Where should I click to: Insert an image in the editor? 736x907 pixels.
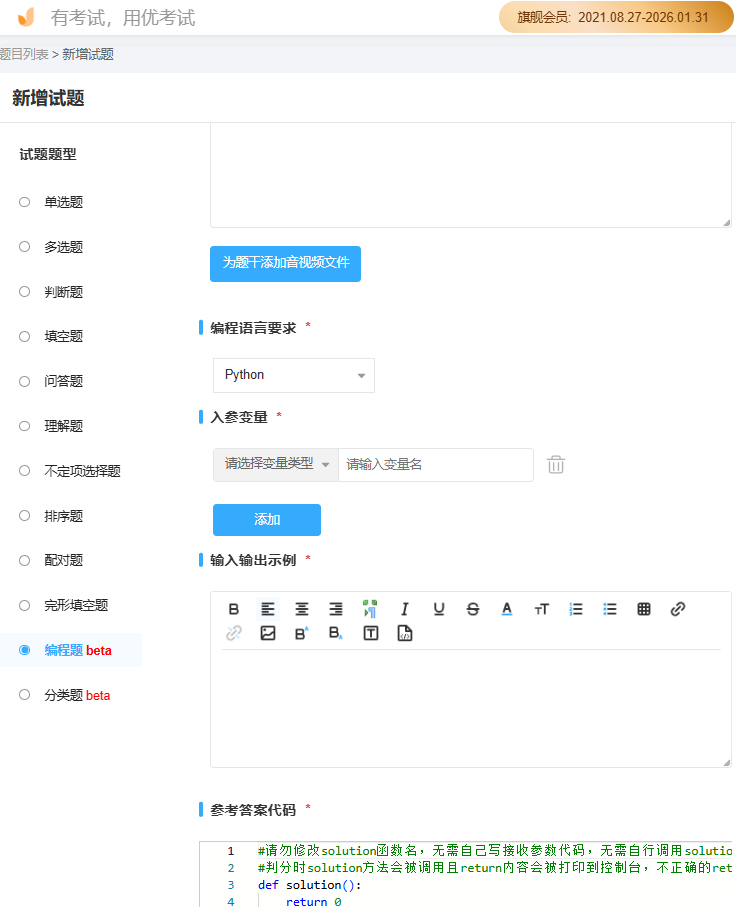pos(268,633)
